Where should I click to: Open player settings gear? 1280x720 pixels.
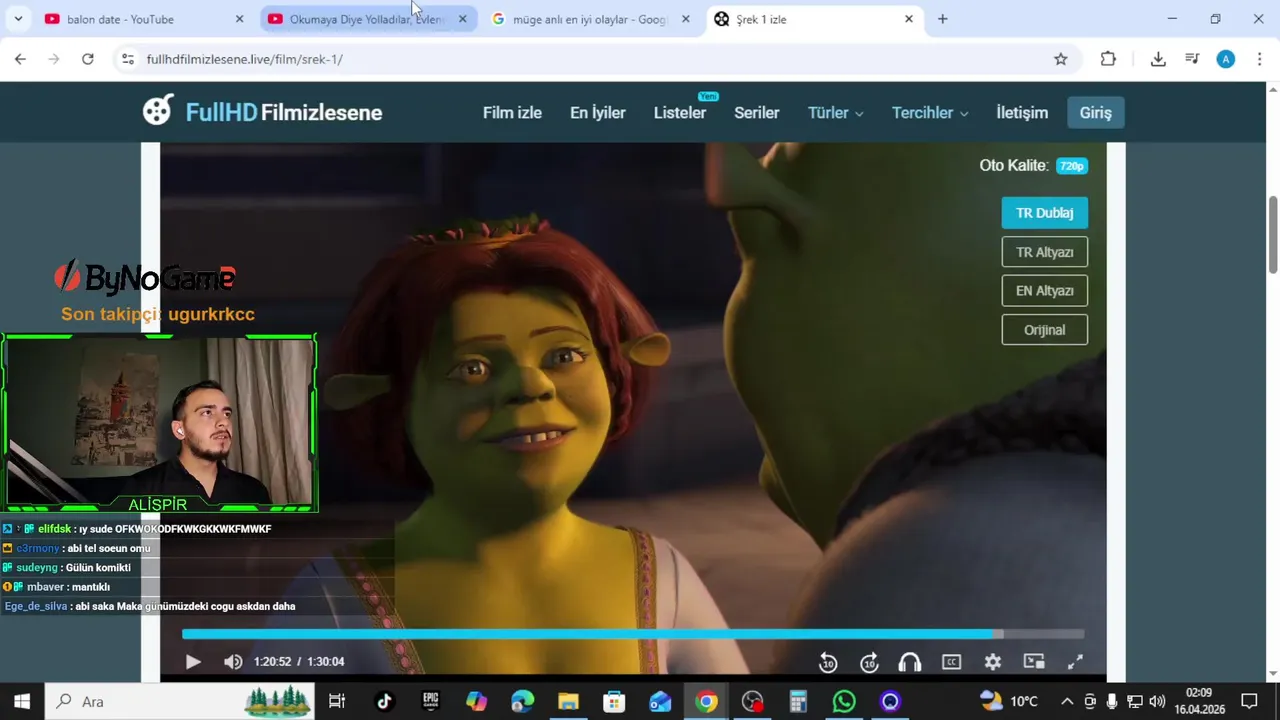click(992, 662)
